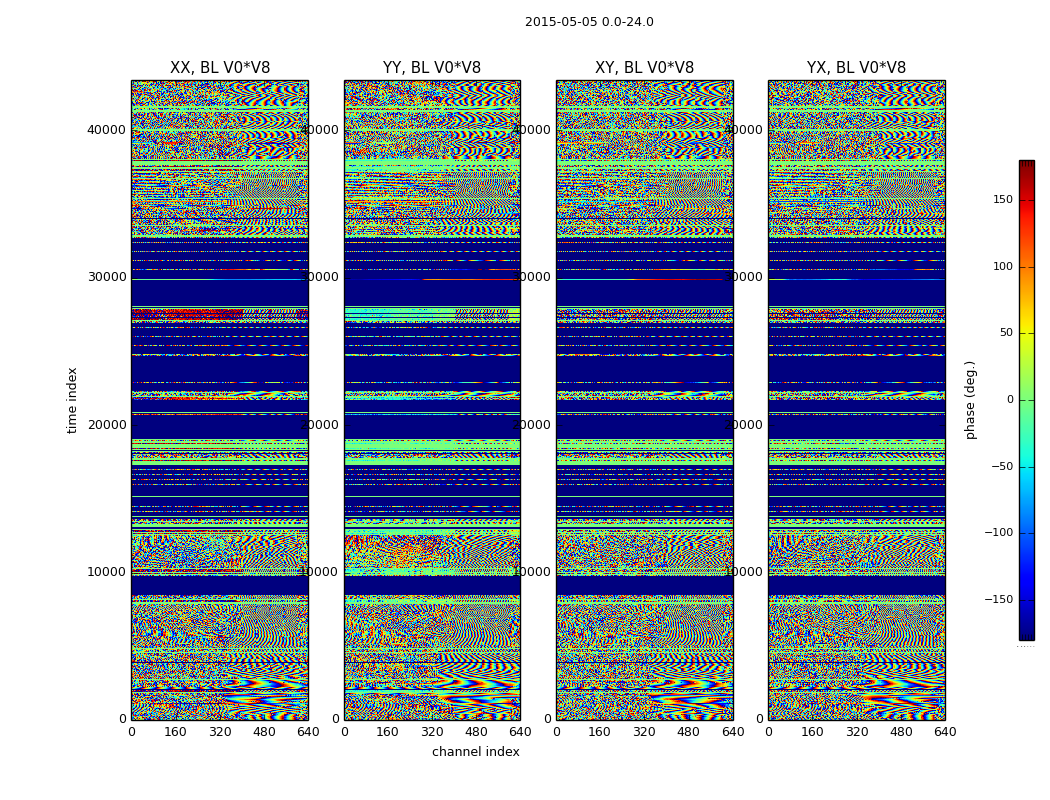Click the phase (deg.) colorbar label
The height and width of the screenshot is (800, 1050).
(x=970, y=400)
